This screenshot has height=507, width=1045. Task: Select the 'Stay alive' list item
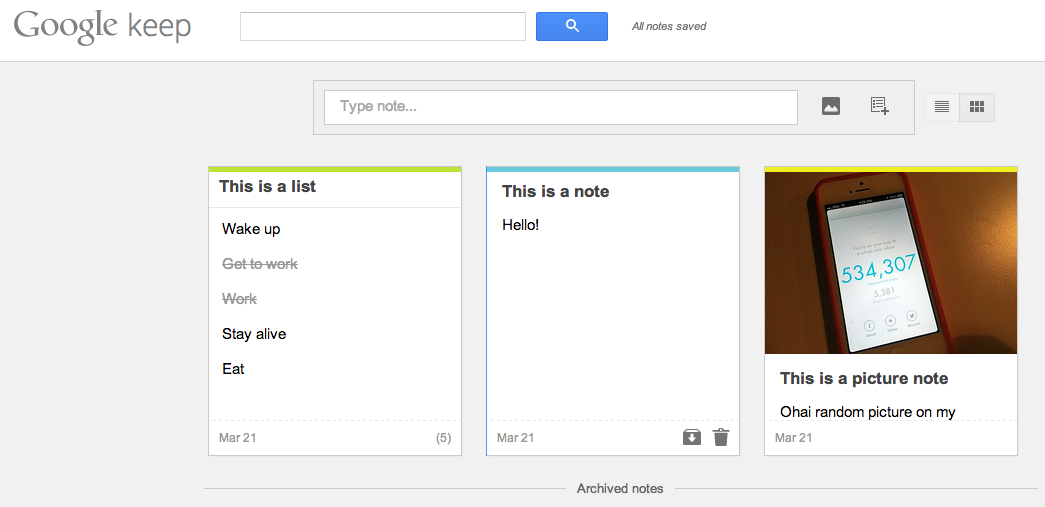(254, 334)
